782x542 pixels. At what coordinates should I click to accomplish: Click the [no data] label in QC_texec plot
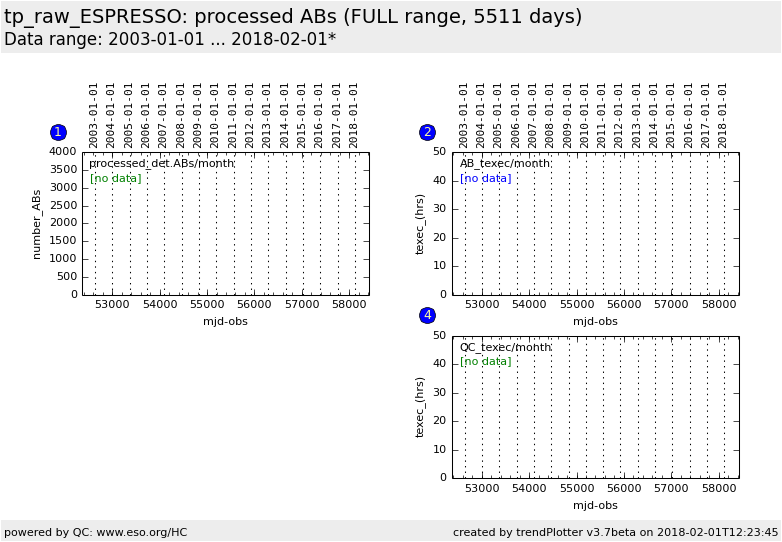coord(486,362)
